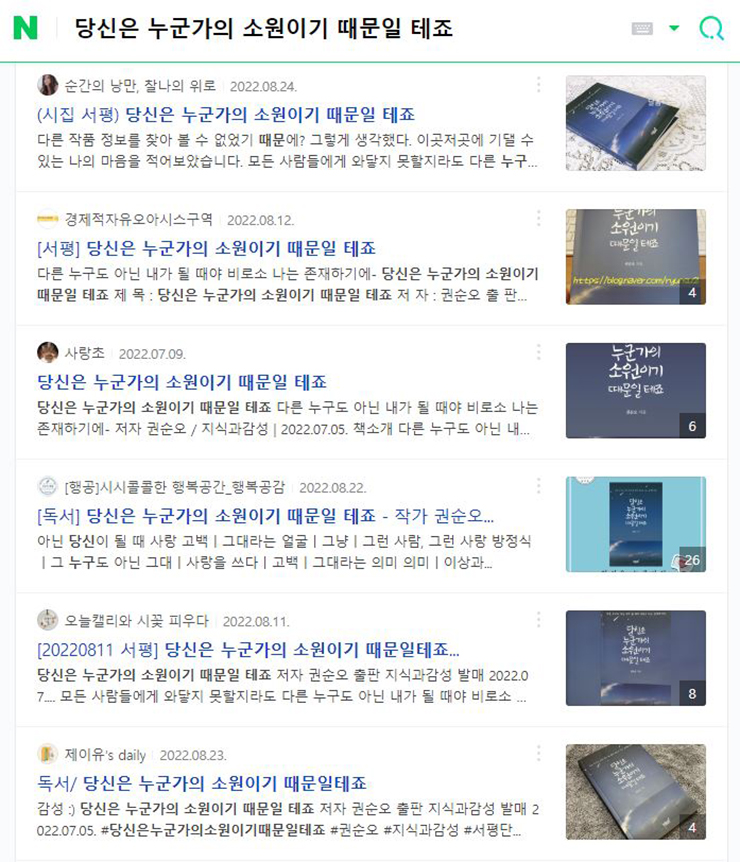Open the 독서/ post title link
740x862 pixels.
click(x=202, y=783)
